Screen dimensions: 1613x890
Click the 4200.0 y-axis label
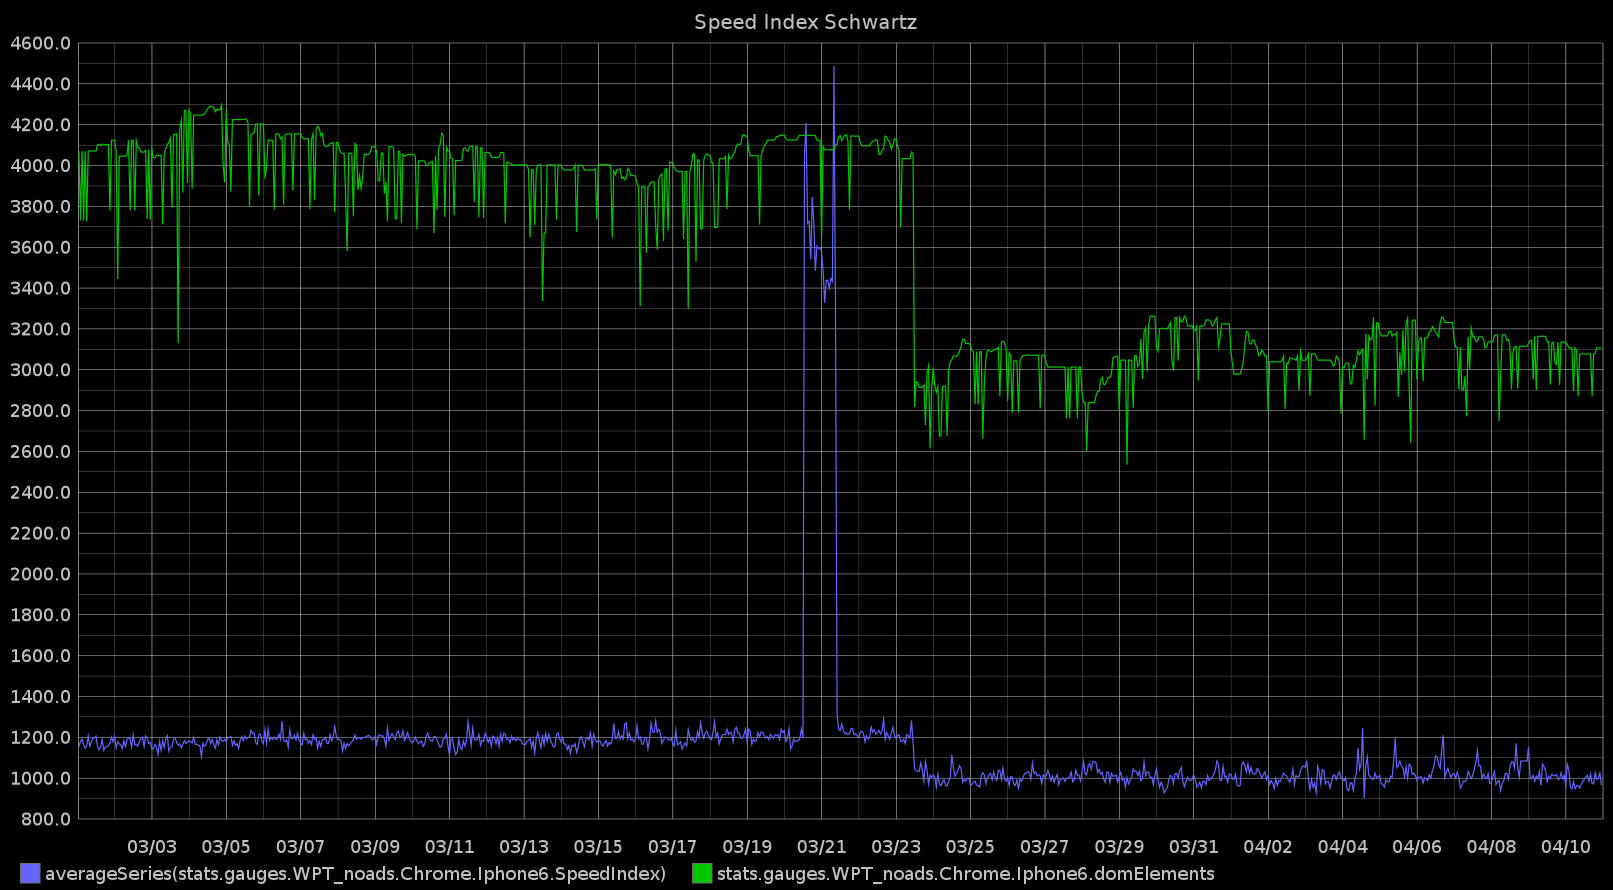[40, 125]
